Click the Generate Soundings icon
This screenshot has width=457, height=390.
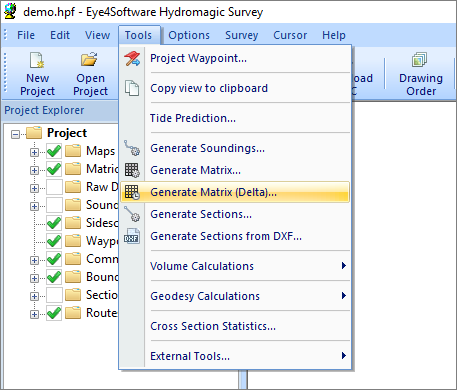132,148
